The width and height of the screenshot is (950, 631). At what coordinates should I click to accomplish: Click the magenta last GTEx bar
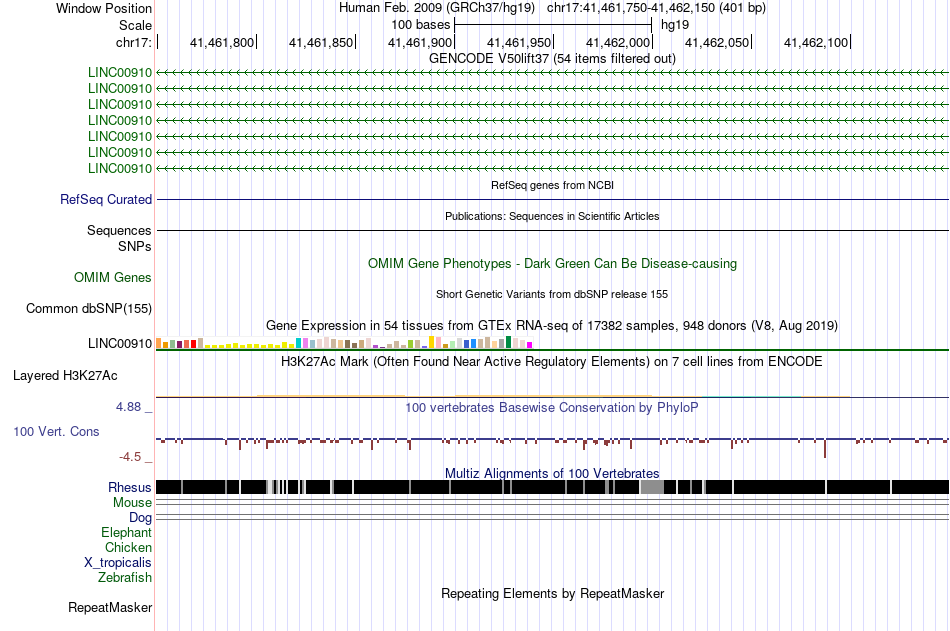coord(530,345)
